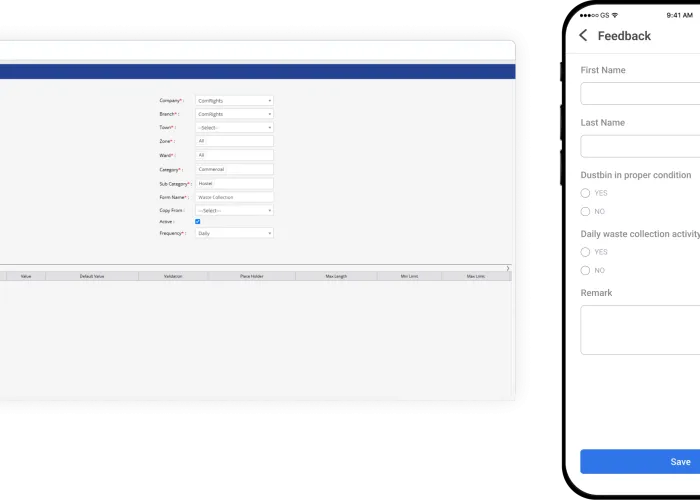Select NO for Dustbin in proper condition

[x=586, y=211]
